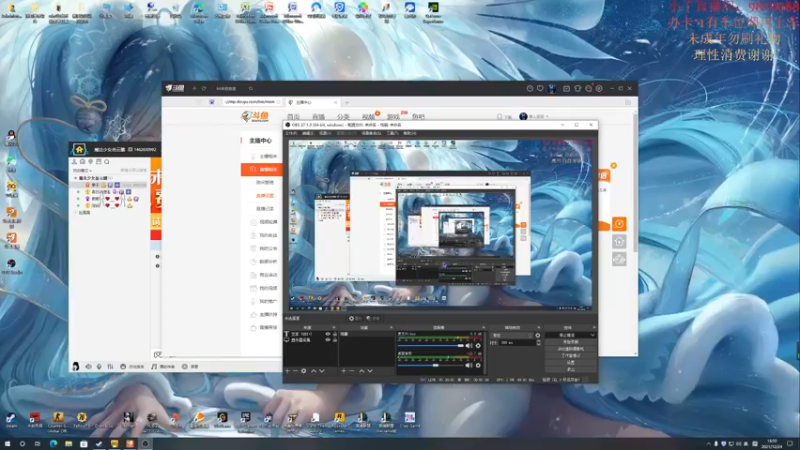Open 文件 menu in OBS menu bar
The image size is (800, 450).
291,133
